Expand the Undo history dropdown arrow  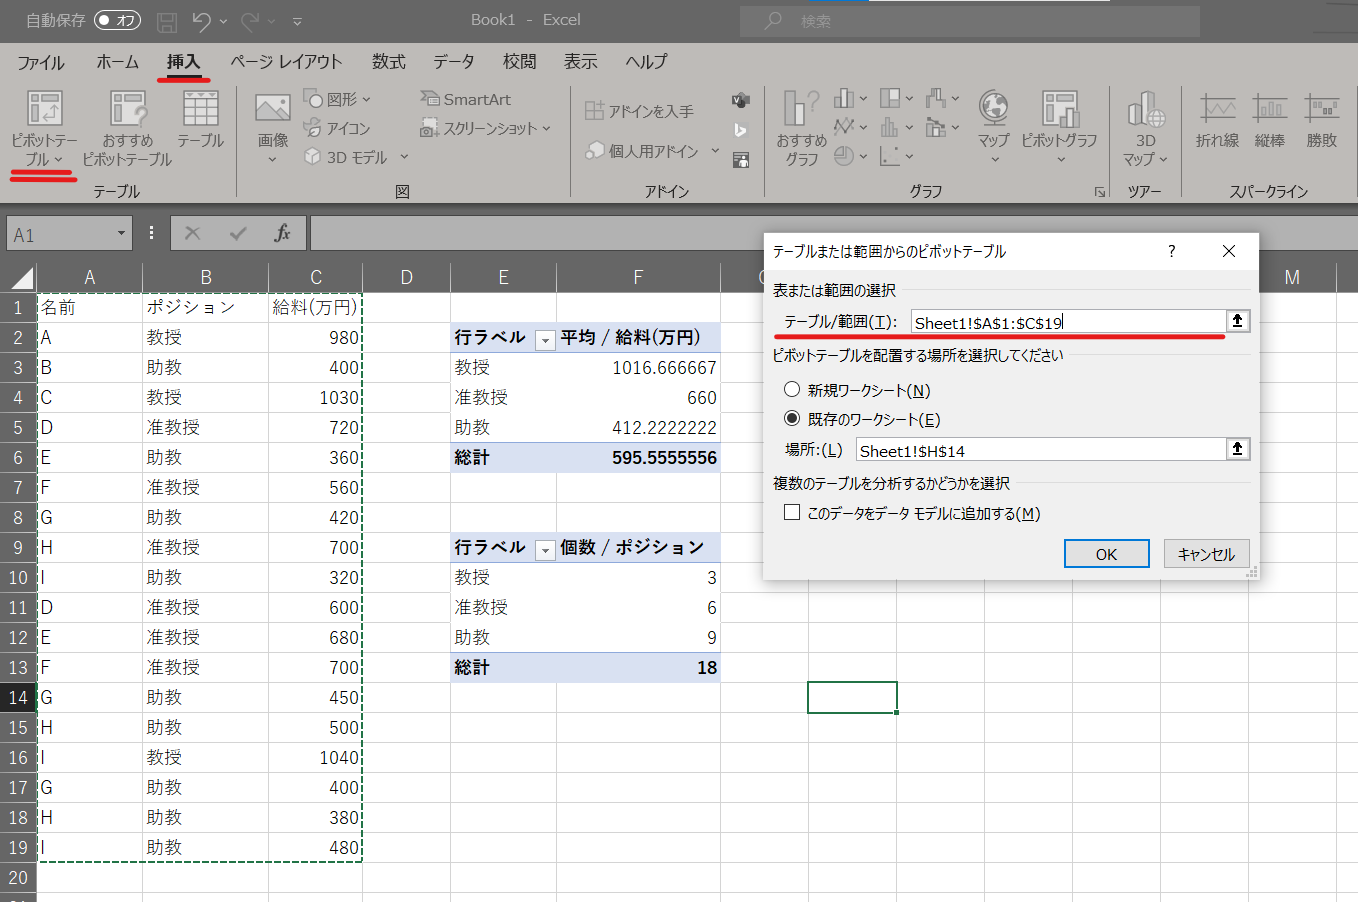[x=223, y=20]
